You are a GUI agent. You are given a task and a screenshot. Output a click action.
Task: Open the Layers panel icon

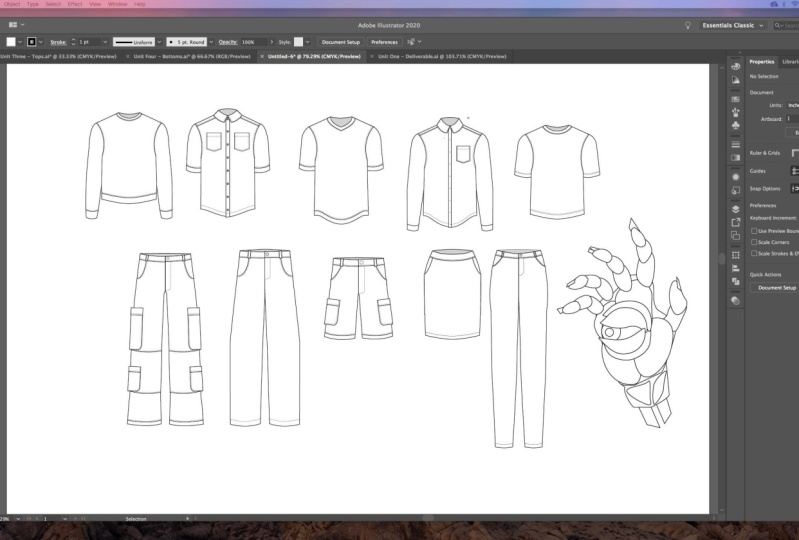735,209
